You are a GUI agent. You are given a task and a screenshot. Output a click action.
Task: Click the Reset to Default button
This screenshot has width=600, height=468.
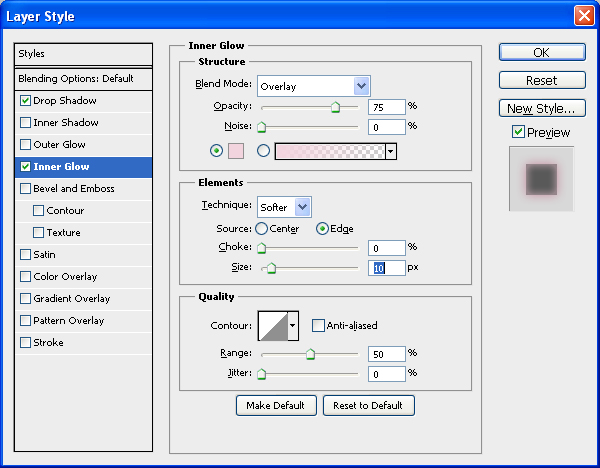[x=368, y=405]
